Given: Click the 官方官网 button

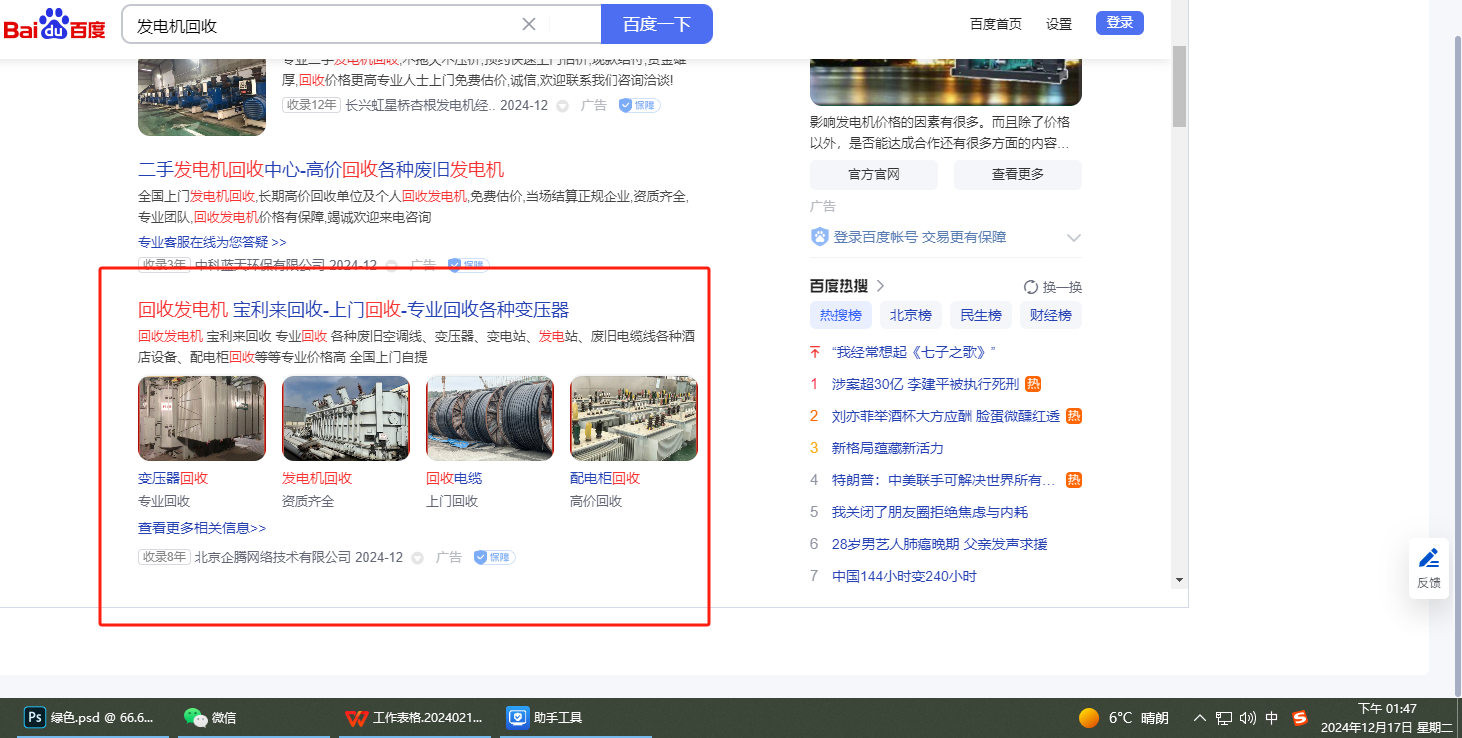Looking at the screenshot, I should tap(874, 174).
